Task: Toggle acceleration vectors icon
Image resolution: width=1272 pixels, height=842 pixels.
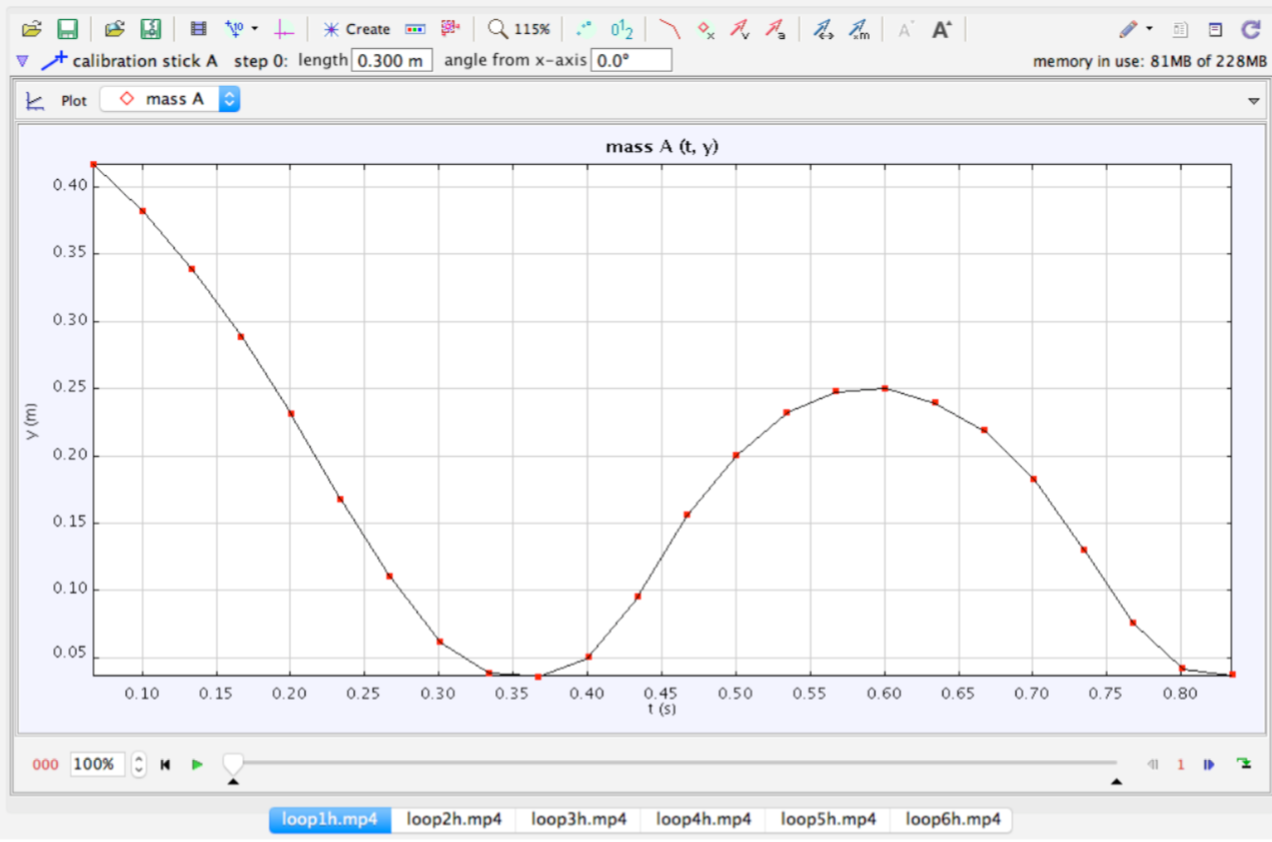Action: 775,29
